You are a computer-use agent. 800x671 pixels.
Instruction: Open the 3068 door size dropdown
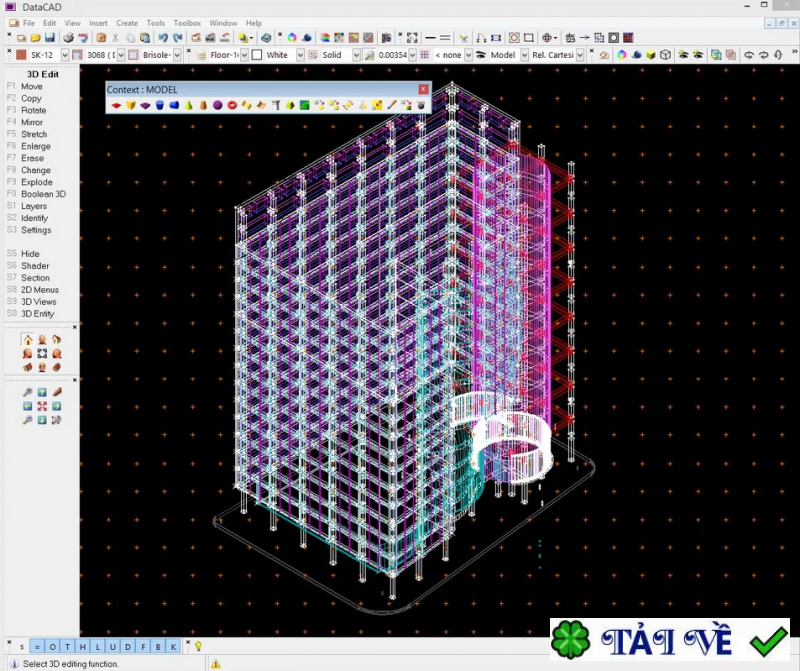(121, 55)
